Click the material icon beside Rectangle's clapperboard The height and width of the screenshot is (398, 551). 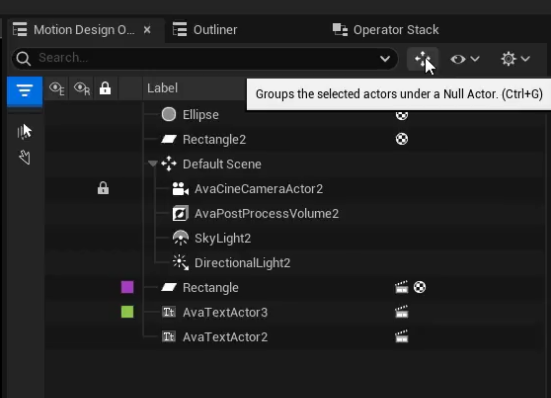point(420,287)
